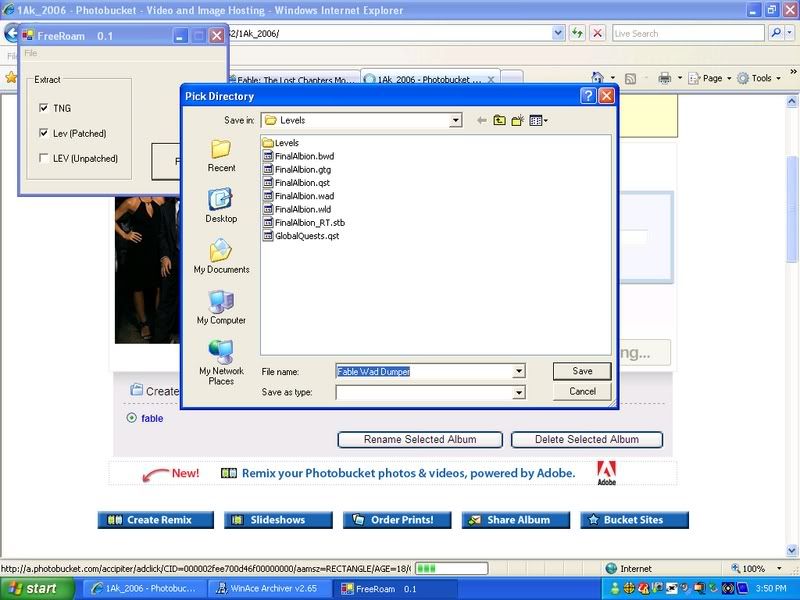This screenshot has height=600, width=800.
Task: Select FinalAlbion.wad file
Action: [x=298, y=196]
